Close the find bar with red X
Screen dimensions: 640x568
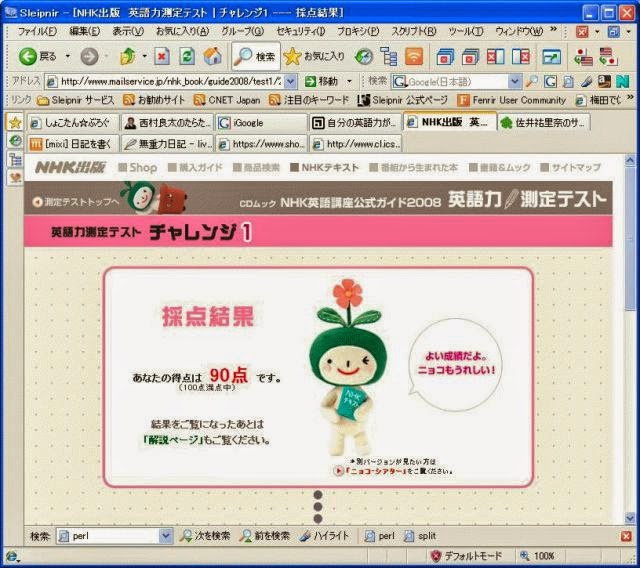[x=626, y=536]
